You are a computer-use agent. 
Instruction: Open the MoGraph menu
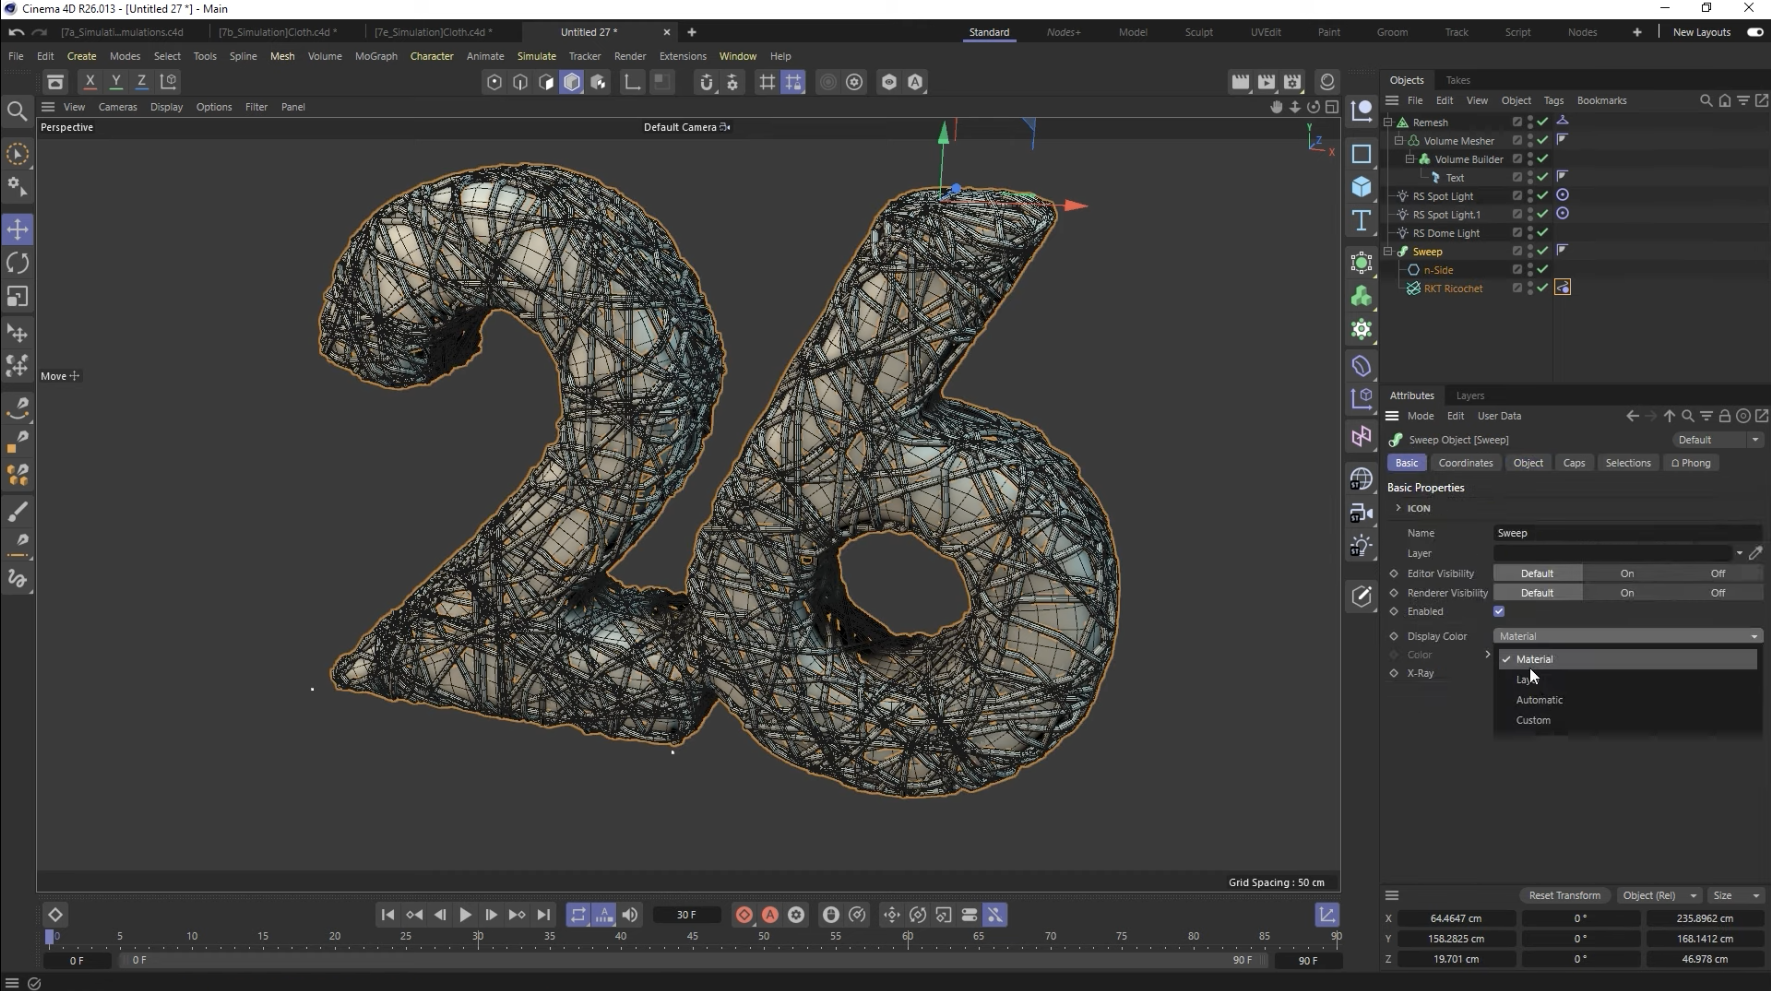tap(376, 56)
